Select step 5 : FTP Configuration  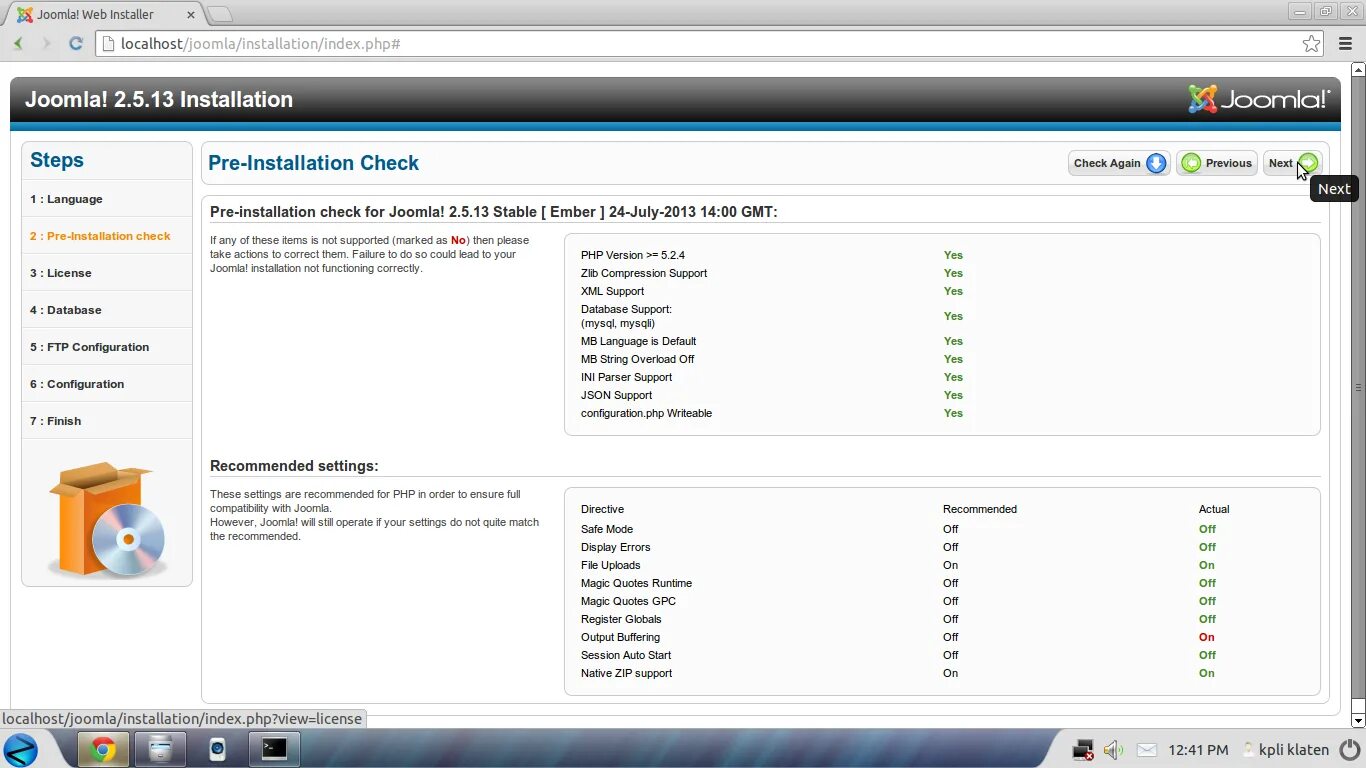point(107,347)
